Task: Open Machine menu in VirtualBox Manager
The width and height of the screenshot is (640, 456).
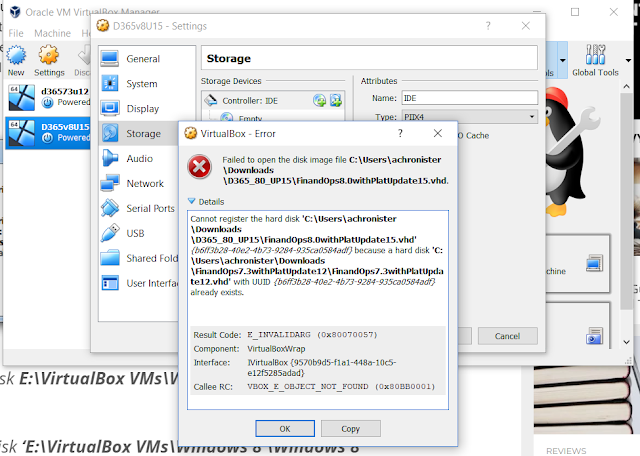Action: tap(52, 33)
